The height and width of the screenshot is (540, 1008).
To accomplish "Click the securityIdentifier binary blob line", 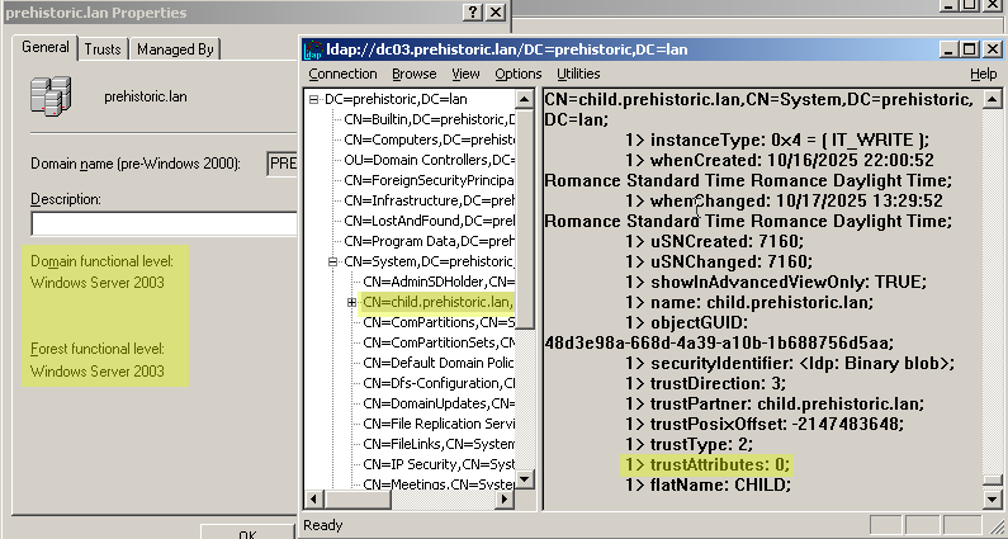I will [790, 363].
